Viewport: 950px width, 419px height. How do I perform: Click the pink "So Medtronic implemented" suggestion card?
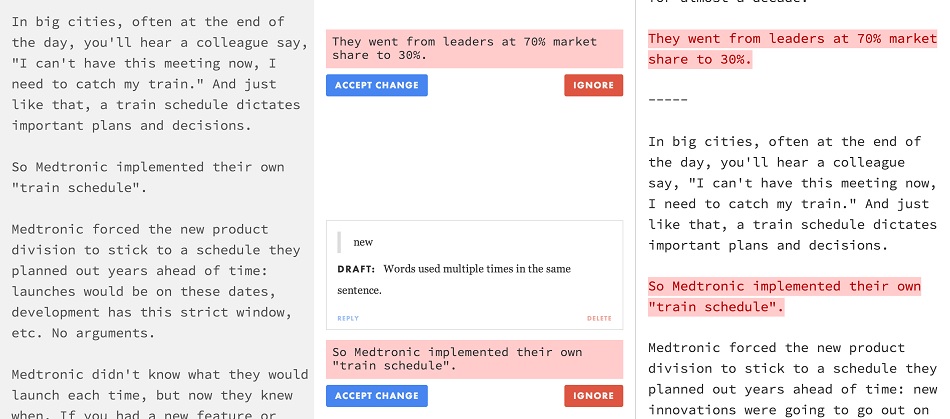(x=474, y=359)
